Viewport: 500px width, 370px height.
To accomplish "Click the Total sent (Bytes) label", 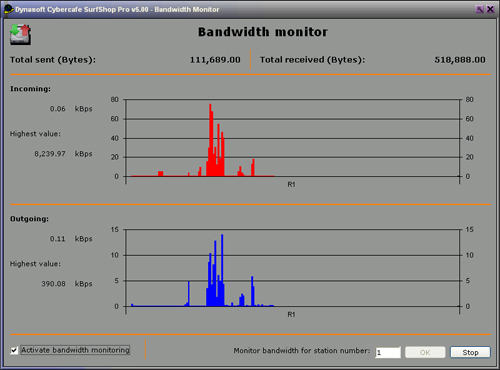I will click(x=53, y=60).
